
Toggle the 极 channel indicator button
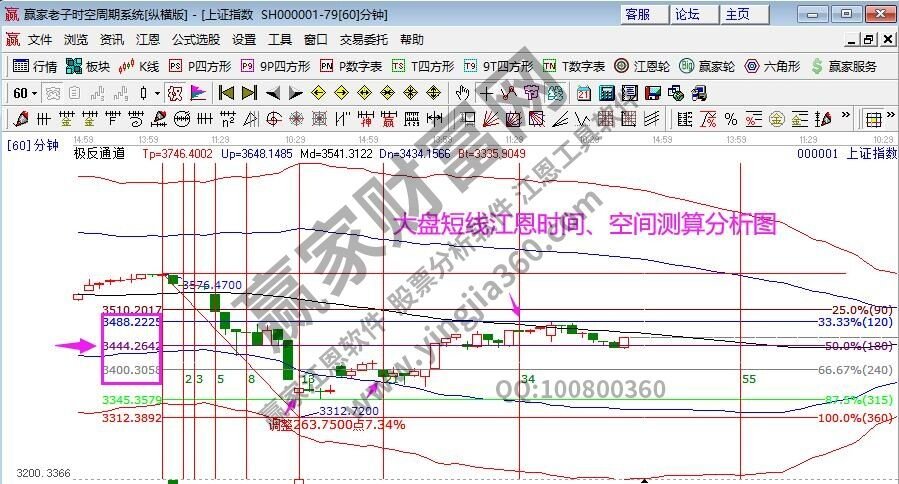pyautogui.click(x=175, y=93)
